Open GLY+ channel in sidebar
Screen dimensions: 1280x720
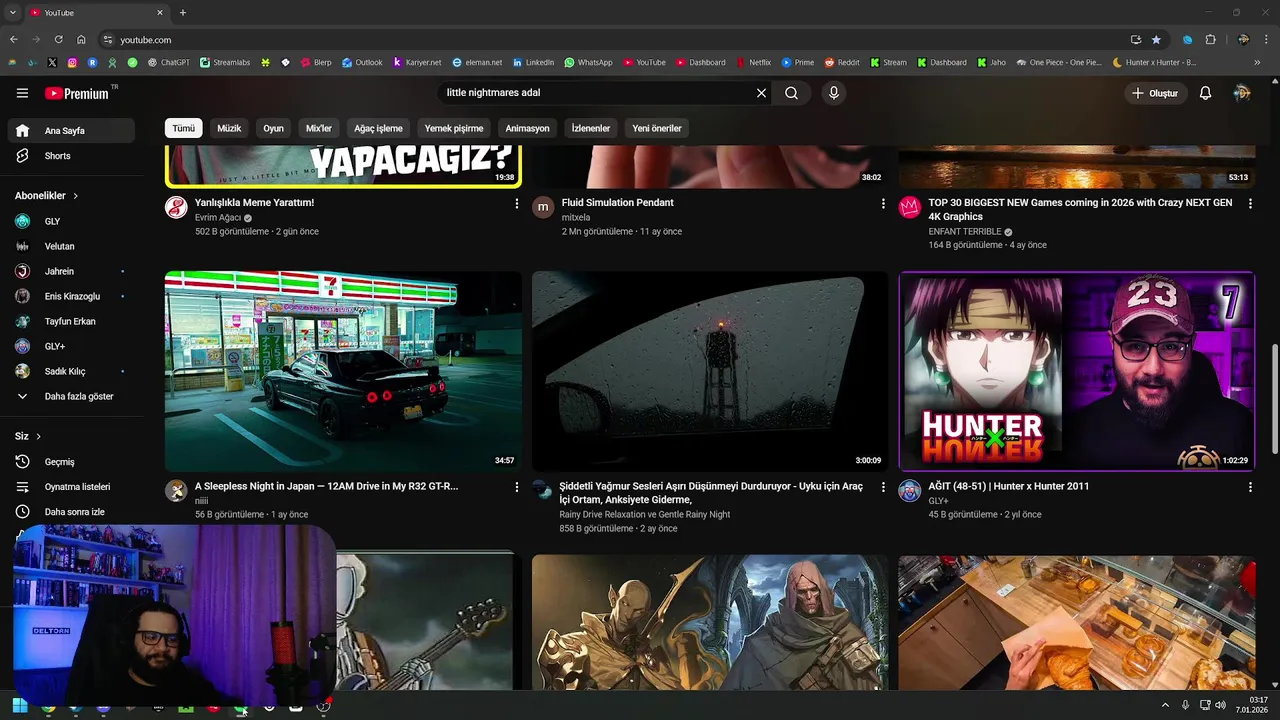click(71, 346)
